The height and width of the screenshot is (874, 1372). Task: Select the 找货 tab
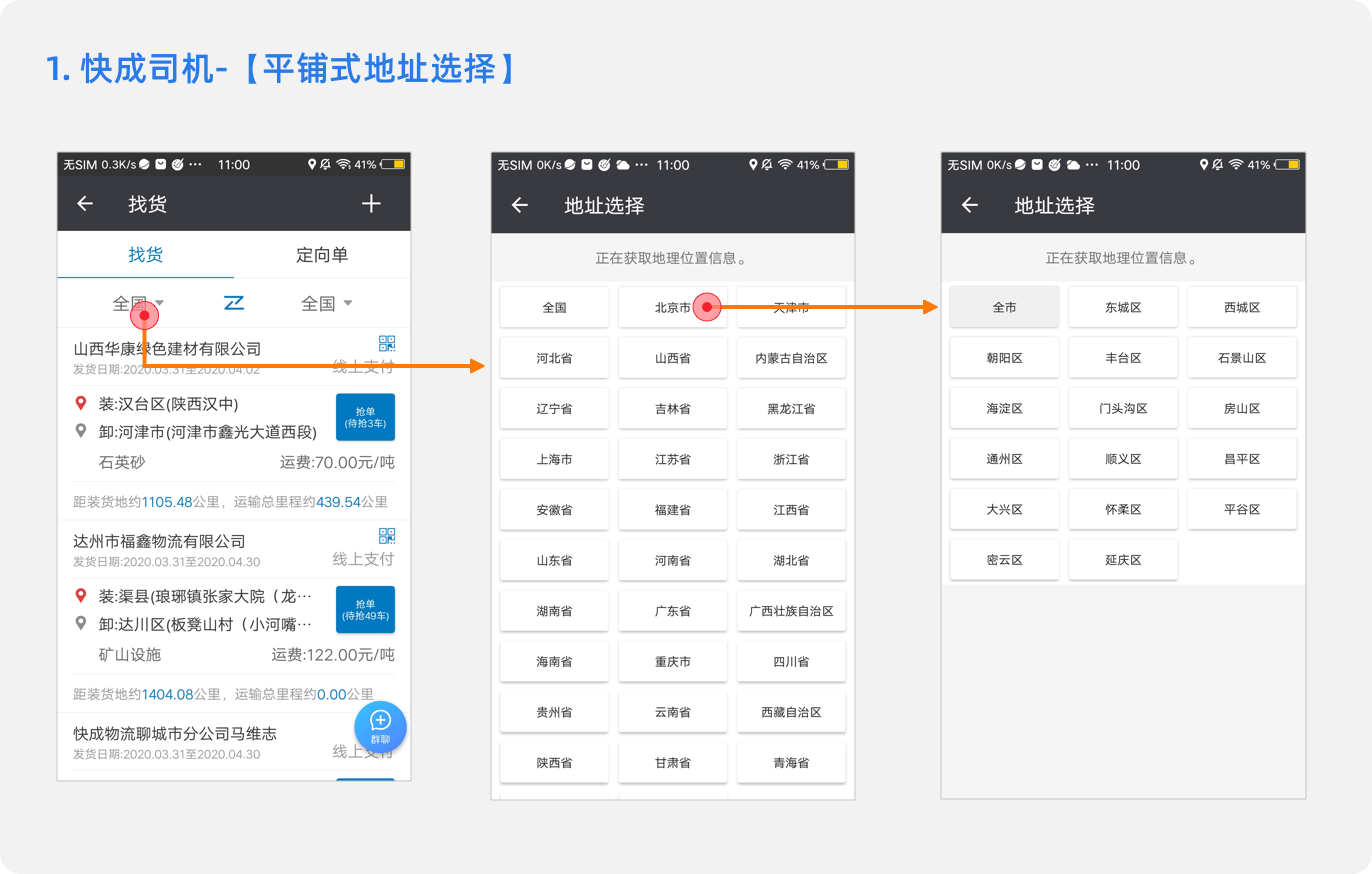(x=145, y=255)
